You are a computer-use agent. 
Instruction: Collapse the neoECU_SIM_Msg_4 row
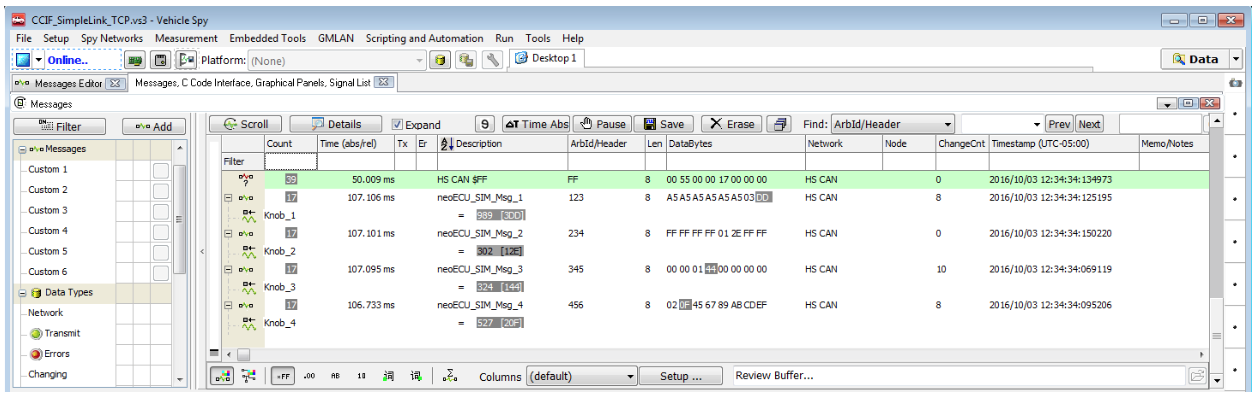[229, 305]
